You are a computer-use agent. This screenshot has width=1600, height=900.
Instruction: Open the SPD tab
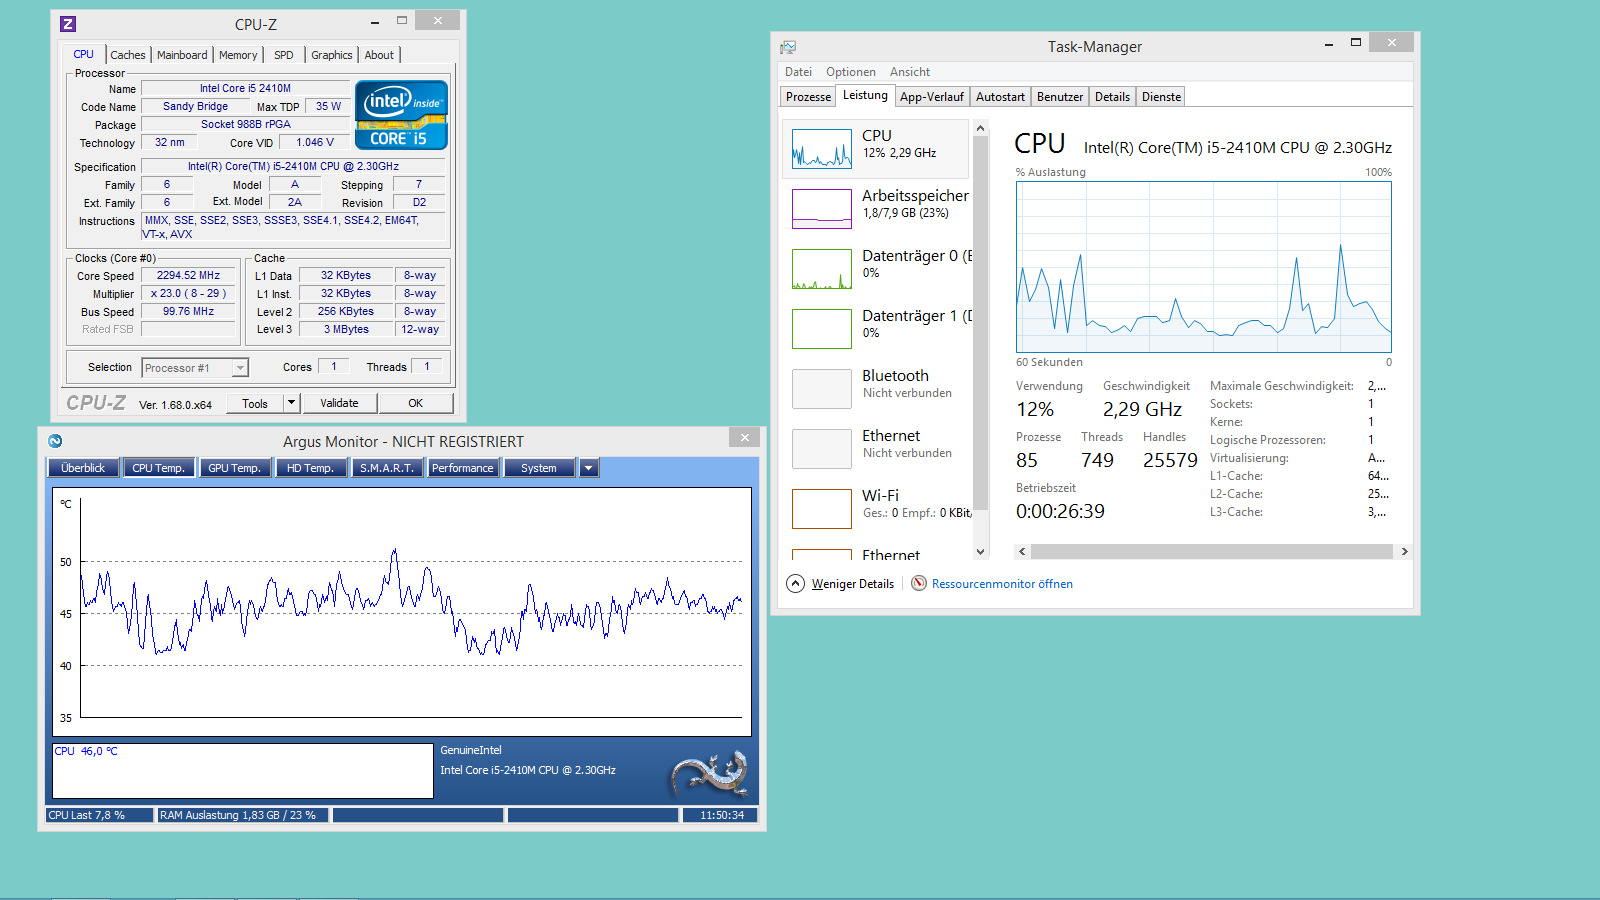284,55
